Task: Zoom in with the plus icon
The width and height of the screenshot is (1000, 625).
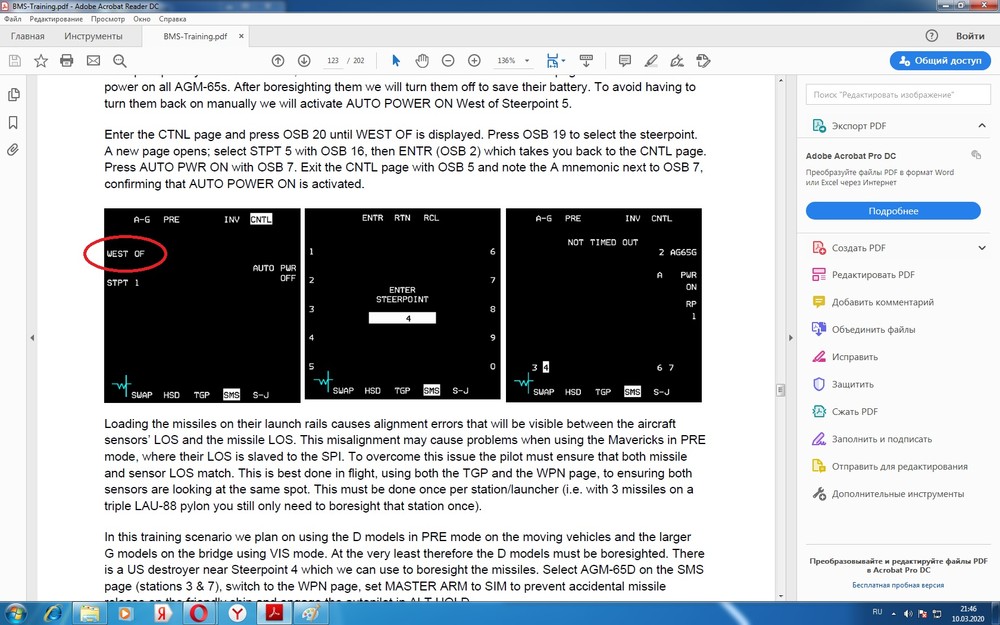Action: point(474,61)
